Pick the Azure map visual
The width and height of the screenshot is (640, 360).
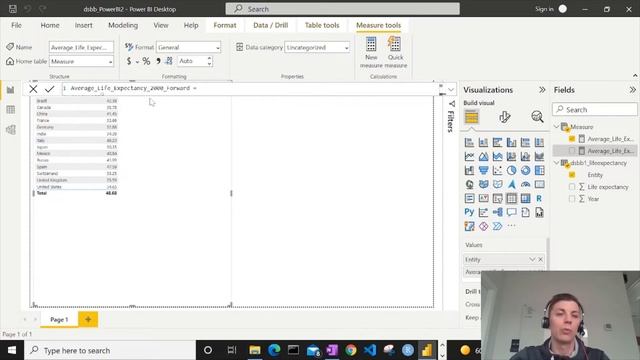tap(511, 184)
